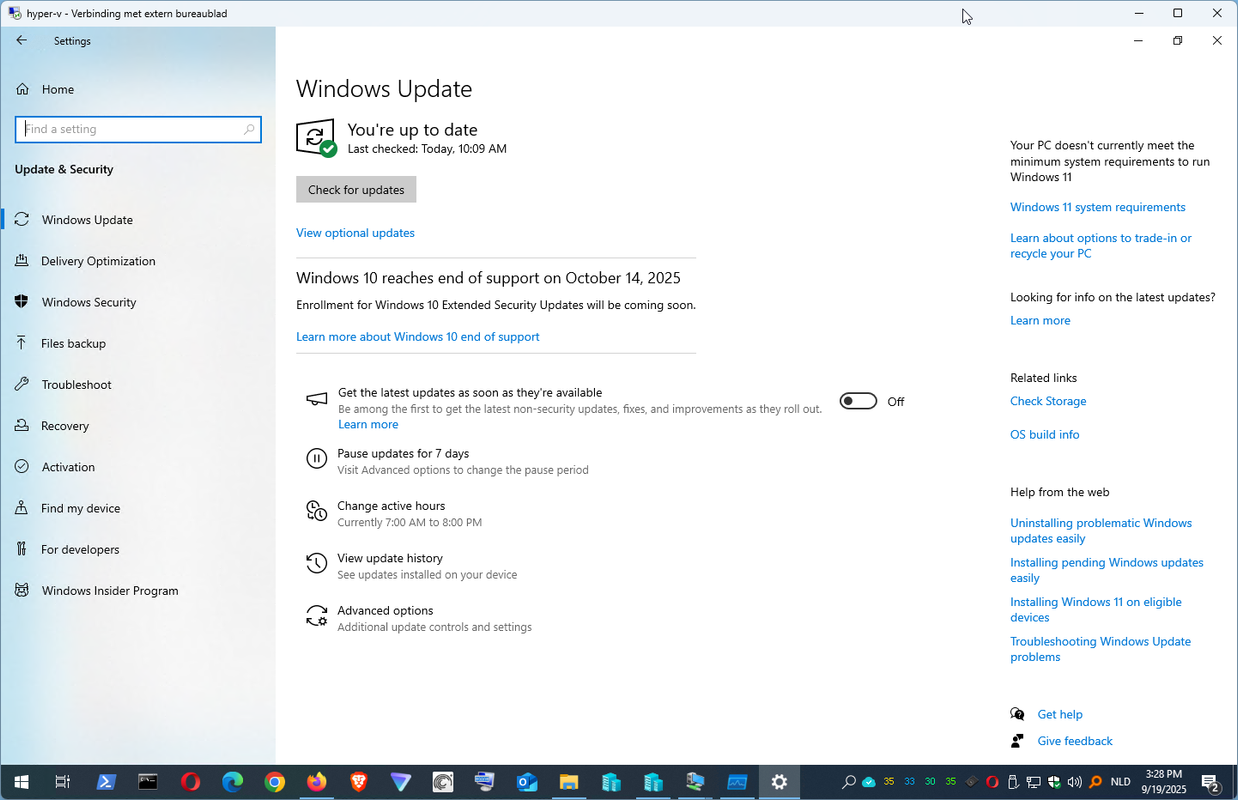Launch Brave browser from taskbar
This screenshot has width=1238, height=800.
pos(358,782)
